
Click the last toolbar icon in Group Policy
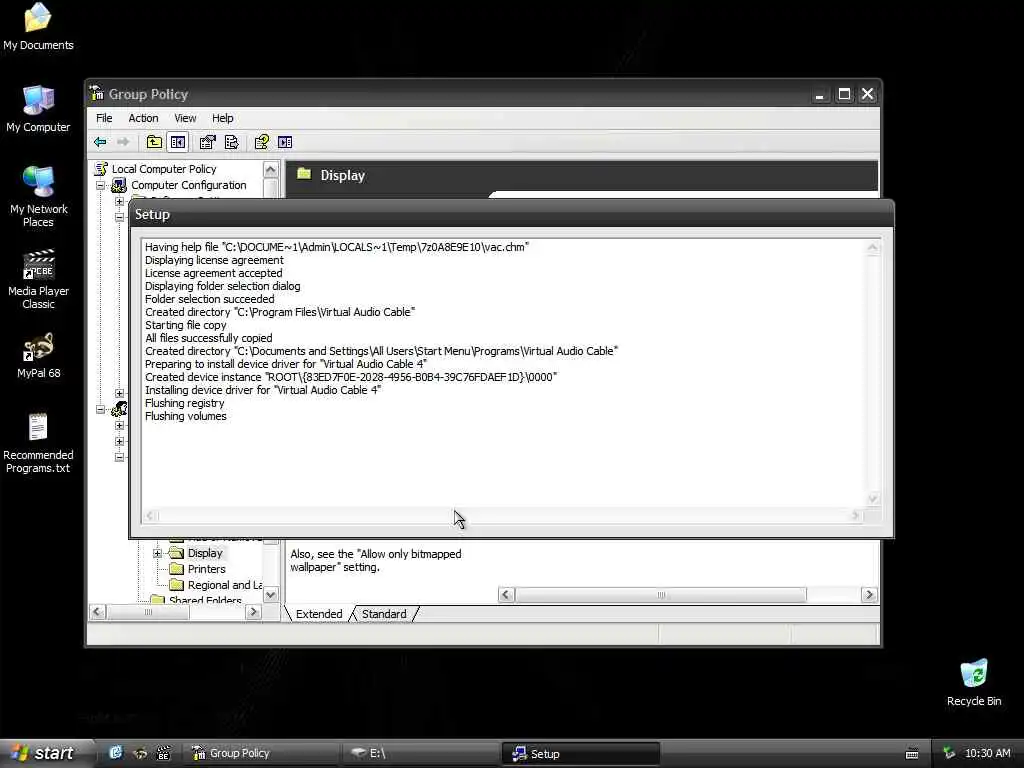click(285, 142)
